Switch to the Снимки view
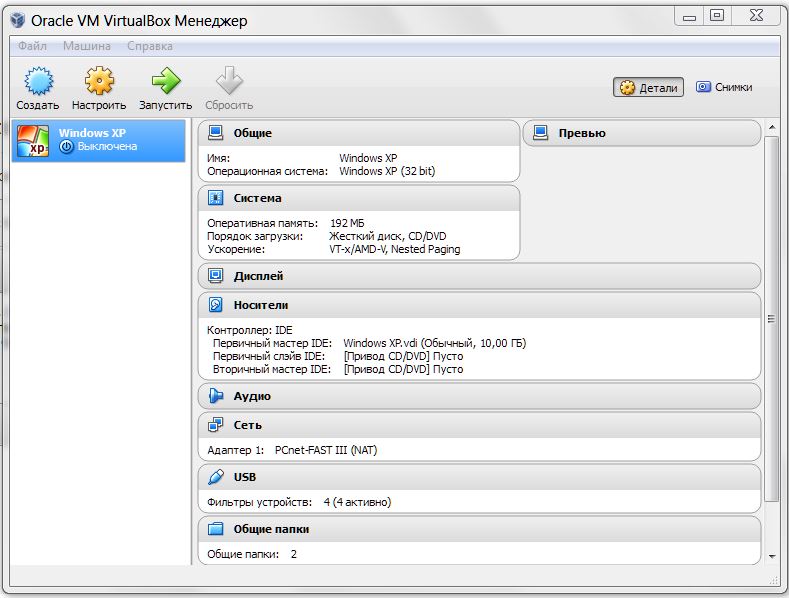 pos(724,87)
